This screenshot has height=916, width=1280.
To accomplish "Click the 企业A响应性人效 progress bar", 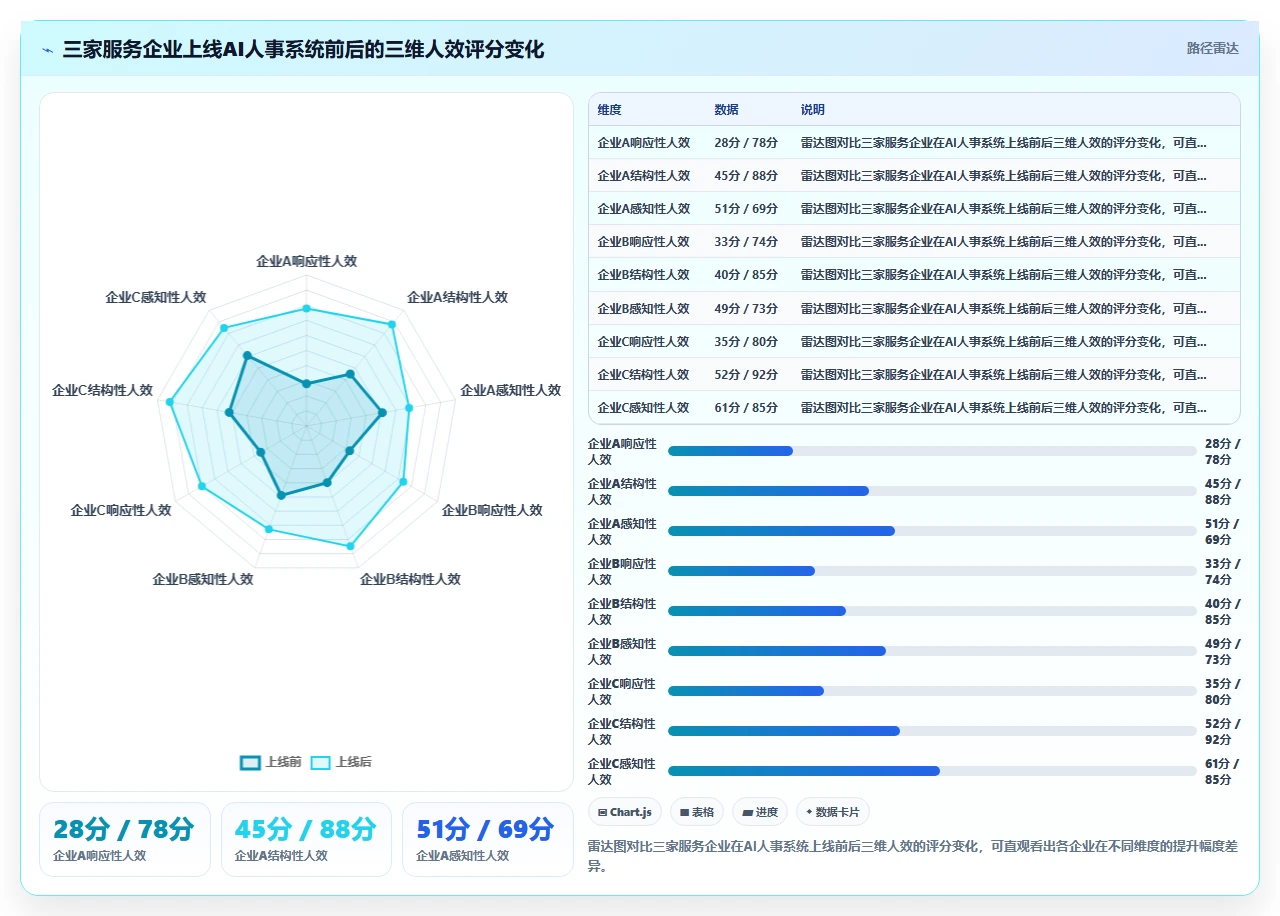I will 932,451.
